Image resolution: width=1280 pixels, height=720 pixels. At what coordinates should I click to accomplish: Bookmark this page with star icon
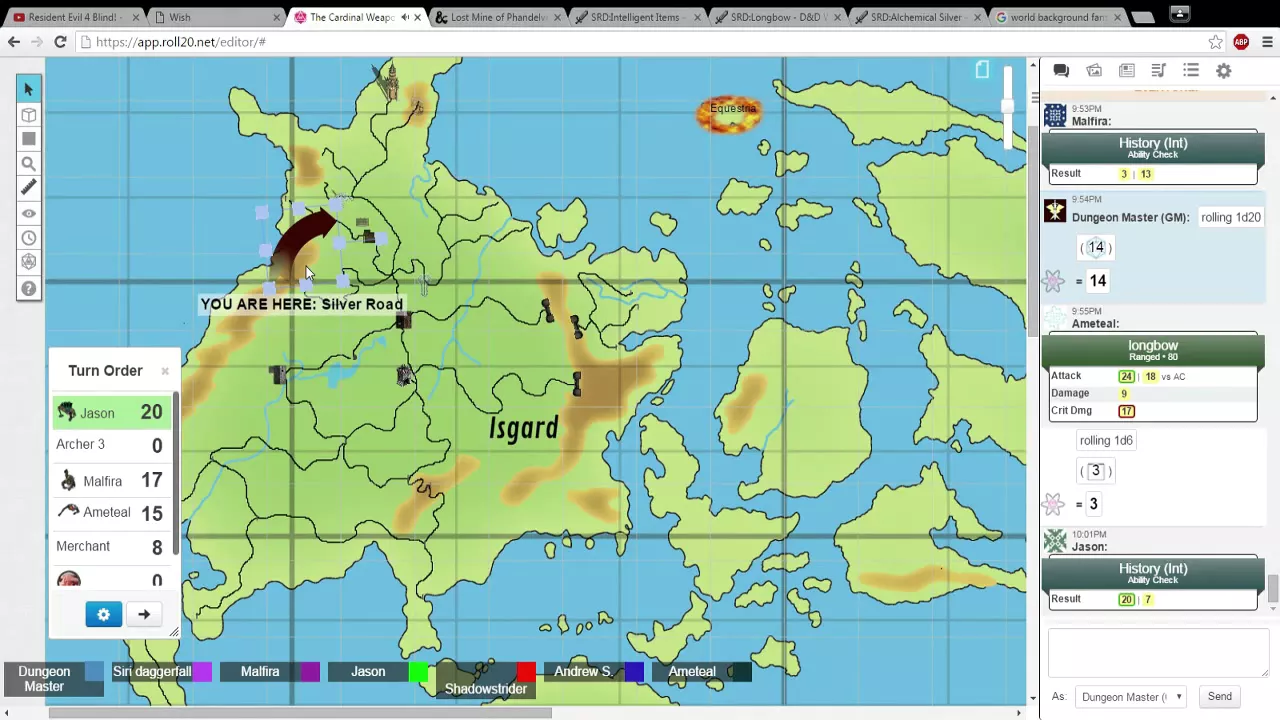click(1215, 42)
